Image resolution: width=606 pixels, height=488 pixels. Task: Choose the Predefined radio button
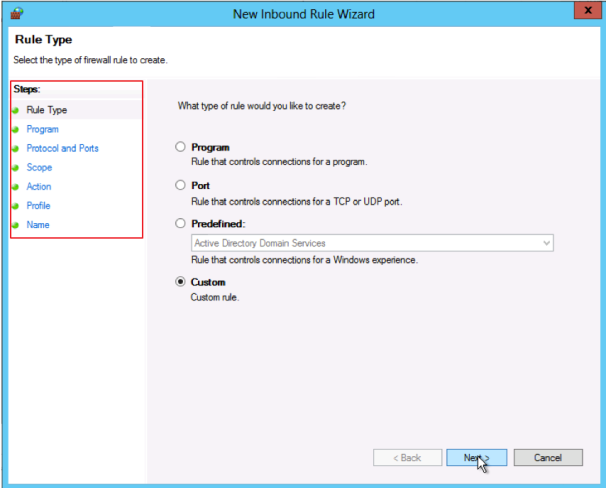point(181,223)
